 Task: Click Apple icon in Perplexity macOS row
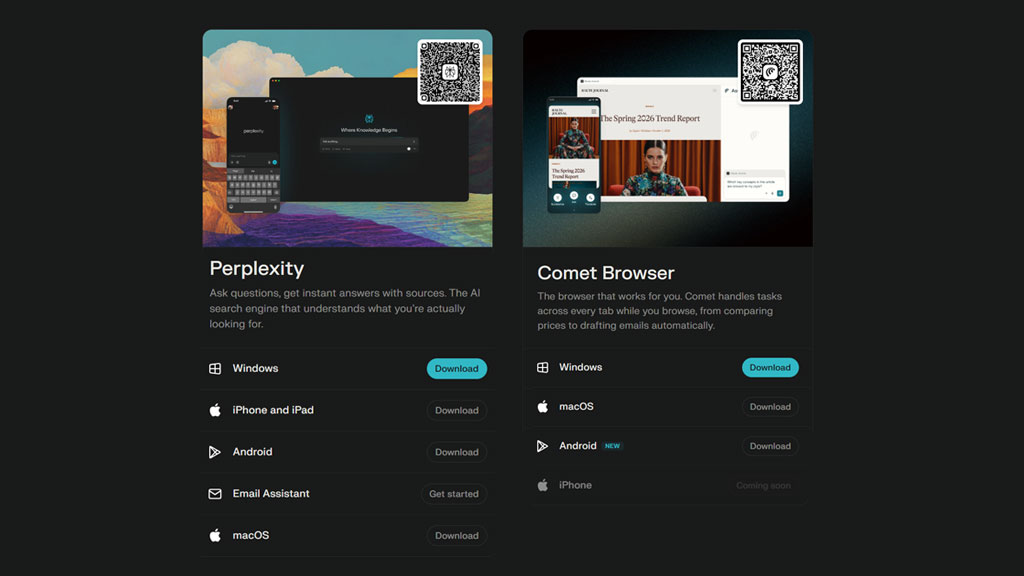pyautogui.click(x=215, y=536)
